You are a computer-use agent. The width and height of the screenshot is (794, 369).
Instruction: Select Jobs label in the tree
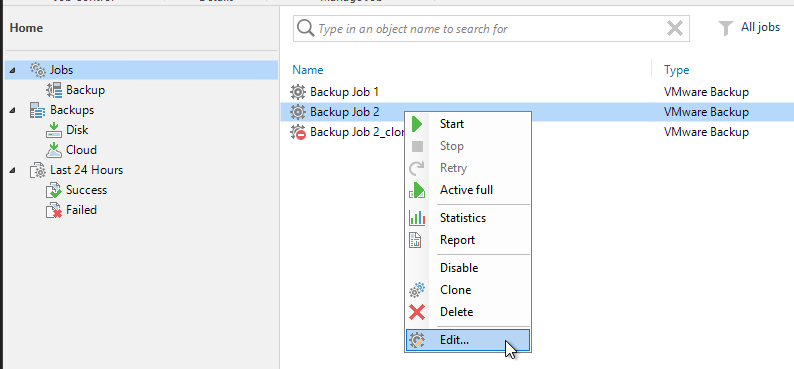click(61, 70)
